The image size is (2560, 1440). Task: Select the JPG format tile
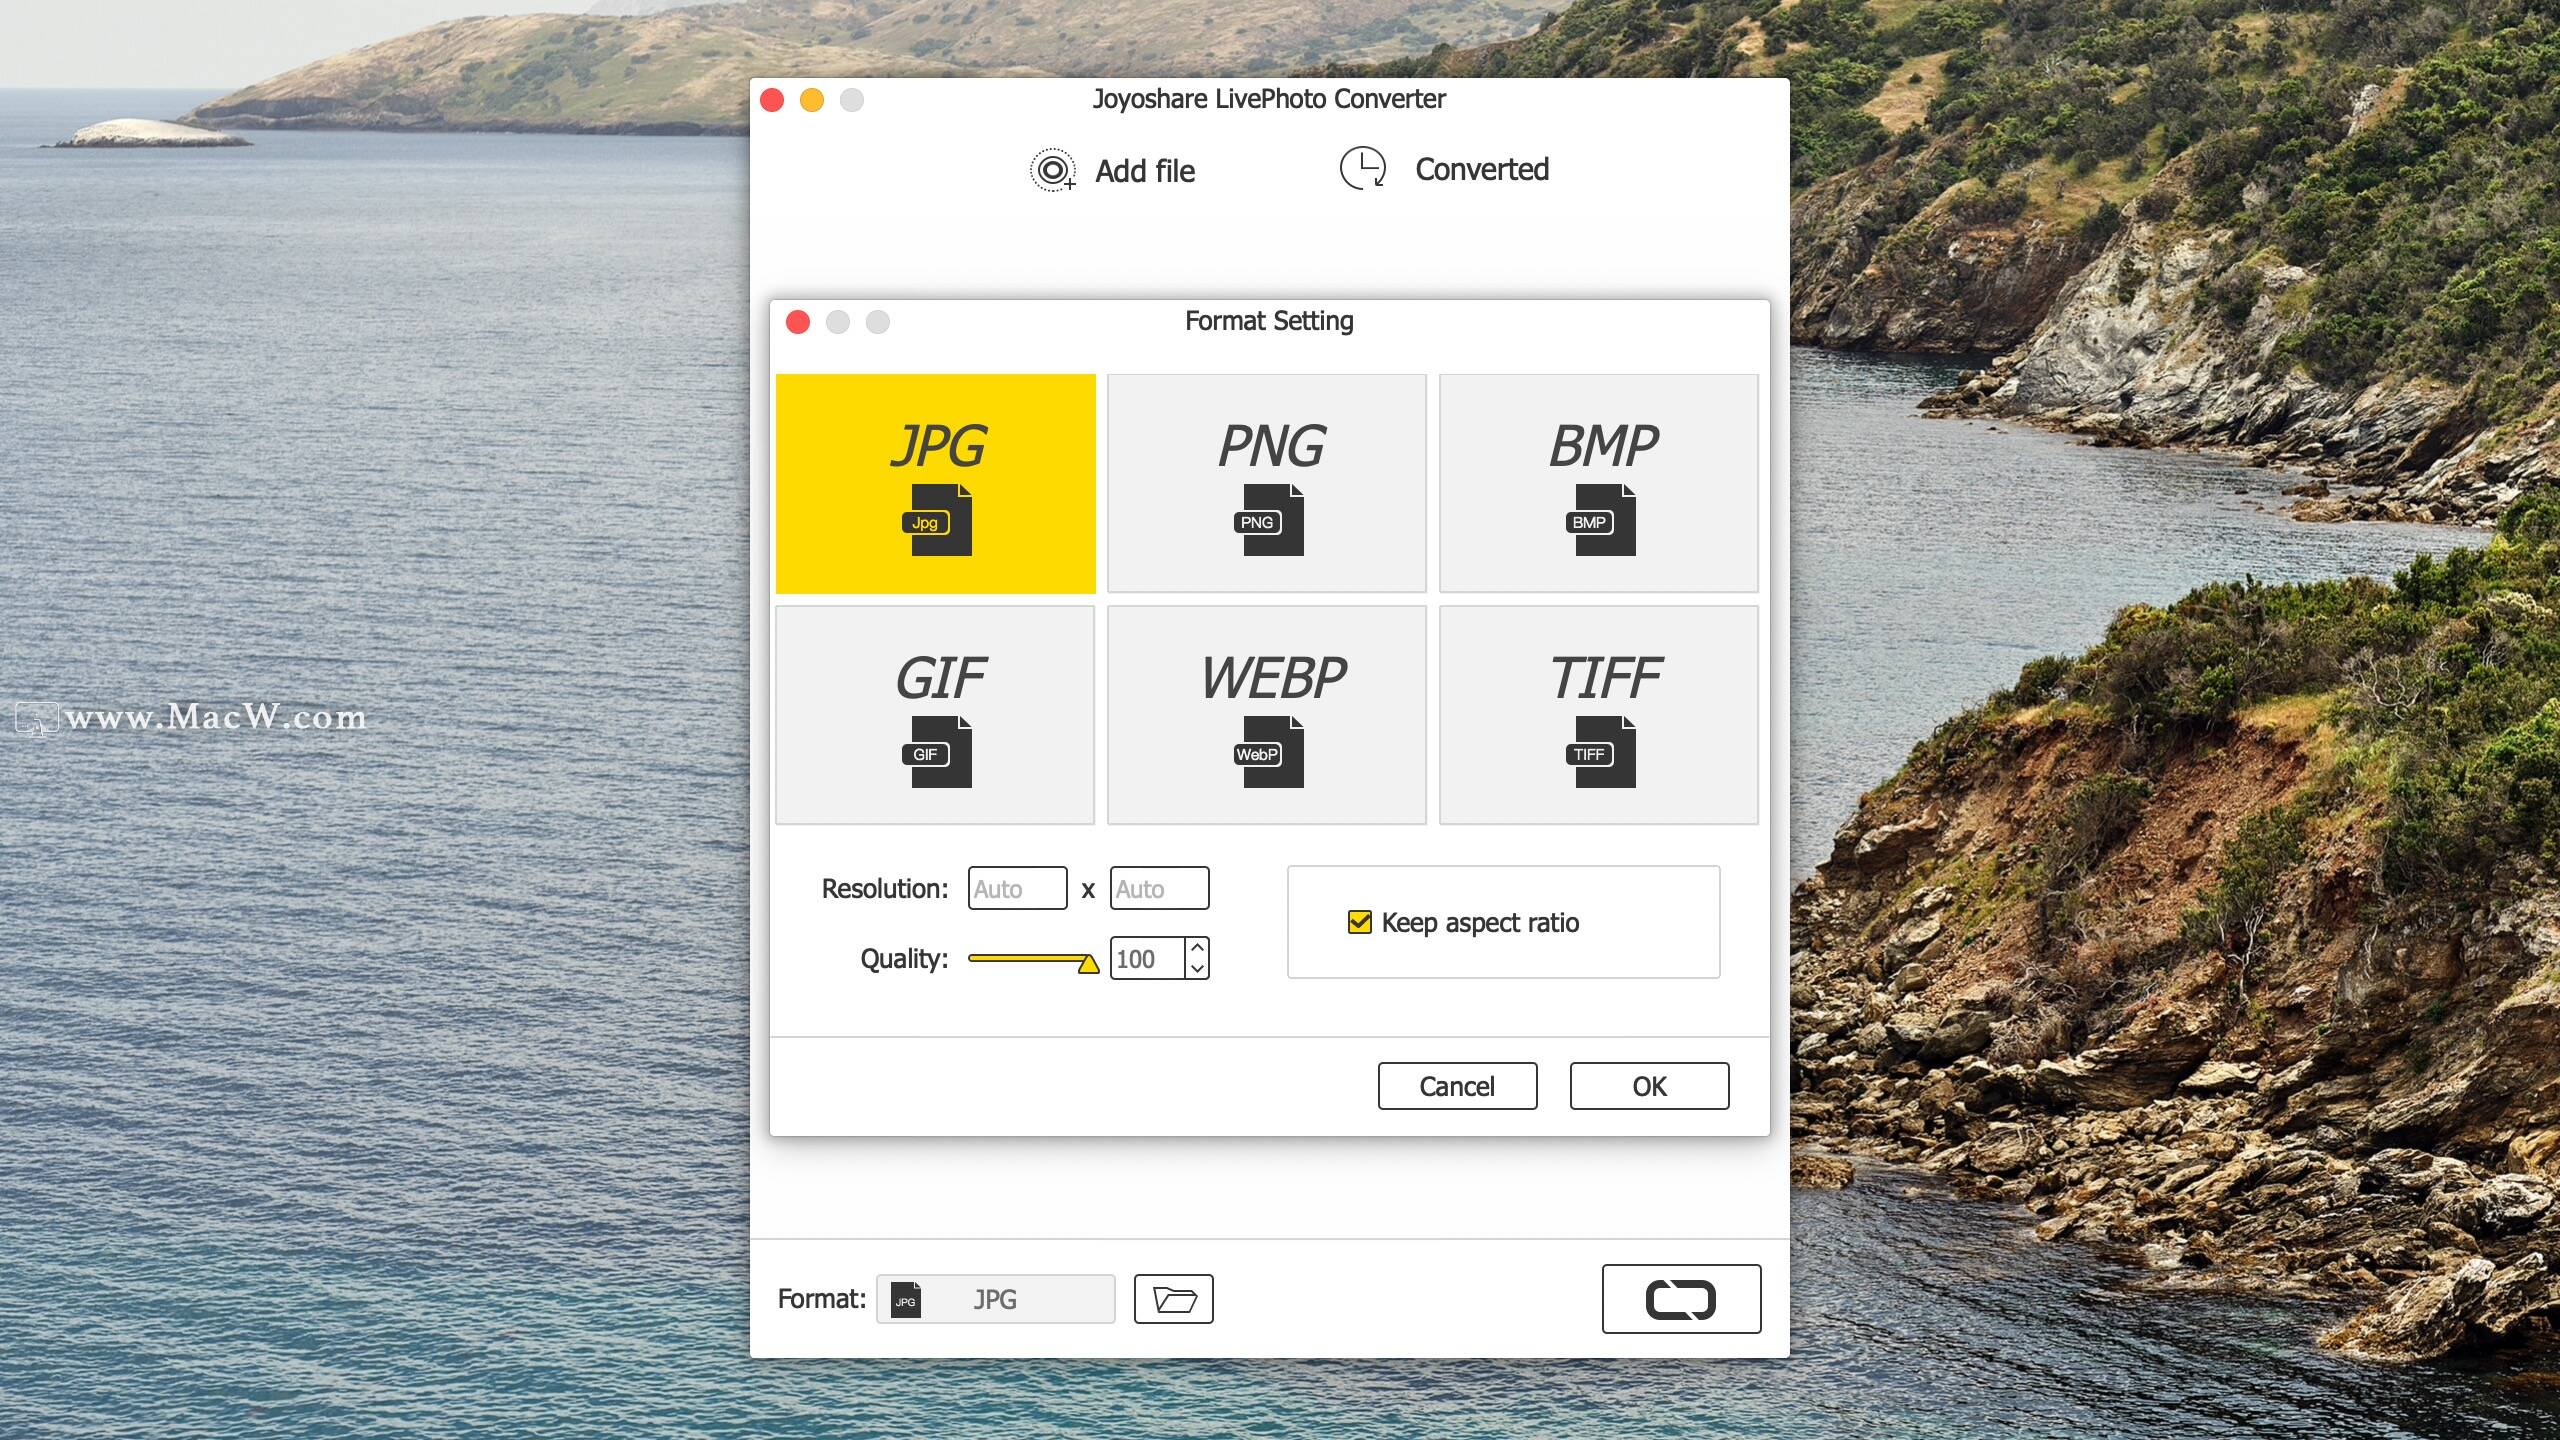935,483
